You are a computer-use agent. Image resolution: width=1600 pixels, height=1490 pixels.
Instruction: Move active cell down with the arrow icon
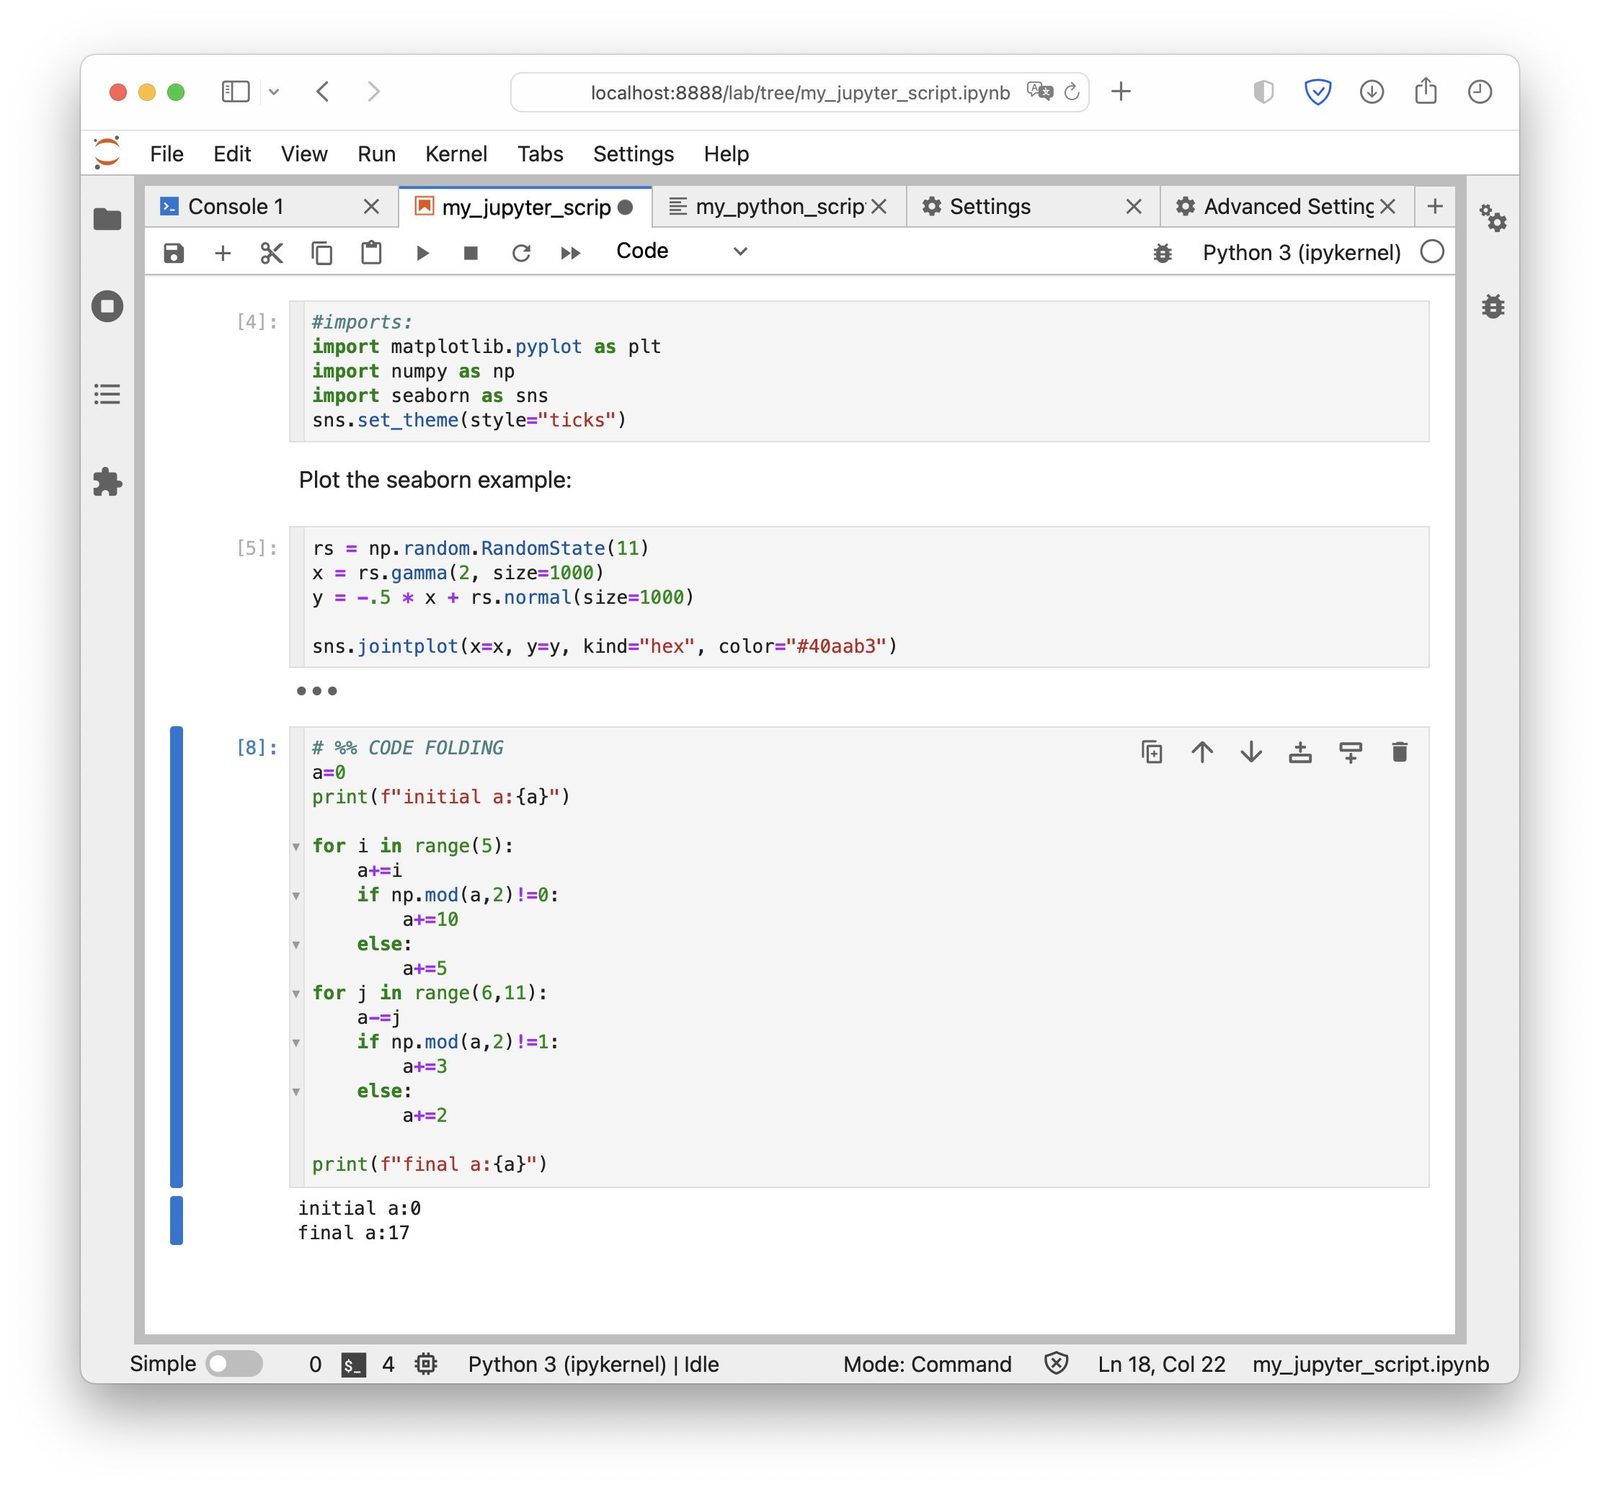pos(1251,752)
